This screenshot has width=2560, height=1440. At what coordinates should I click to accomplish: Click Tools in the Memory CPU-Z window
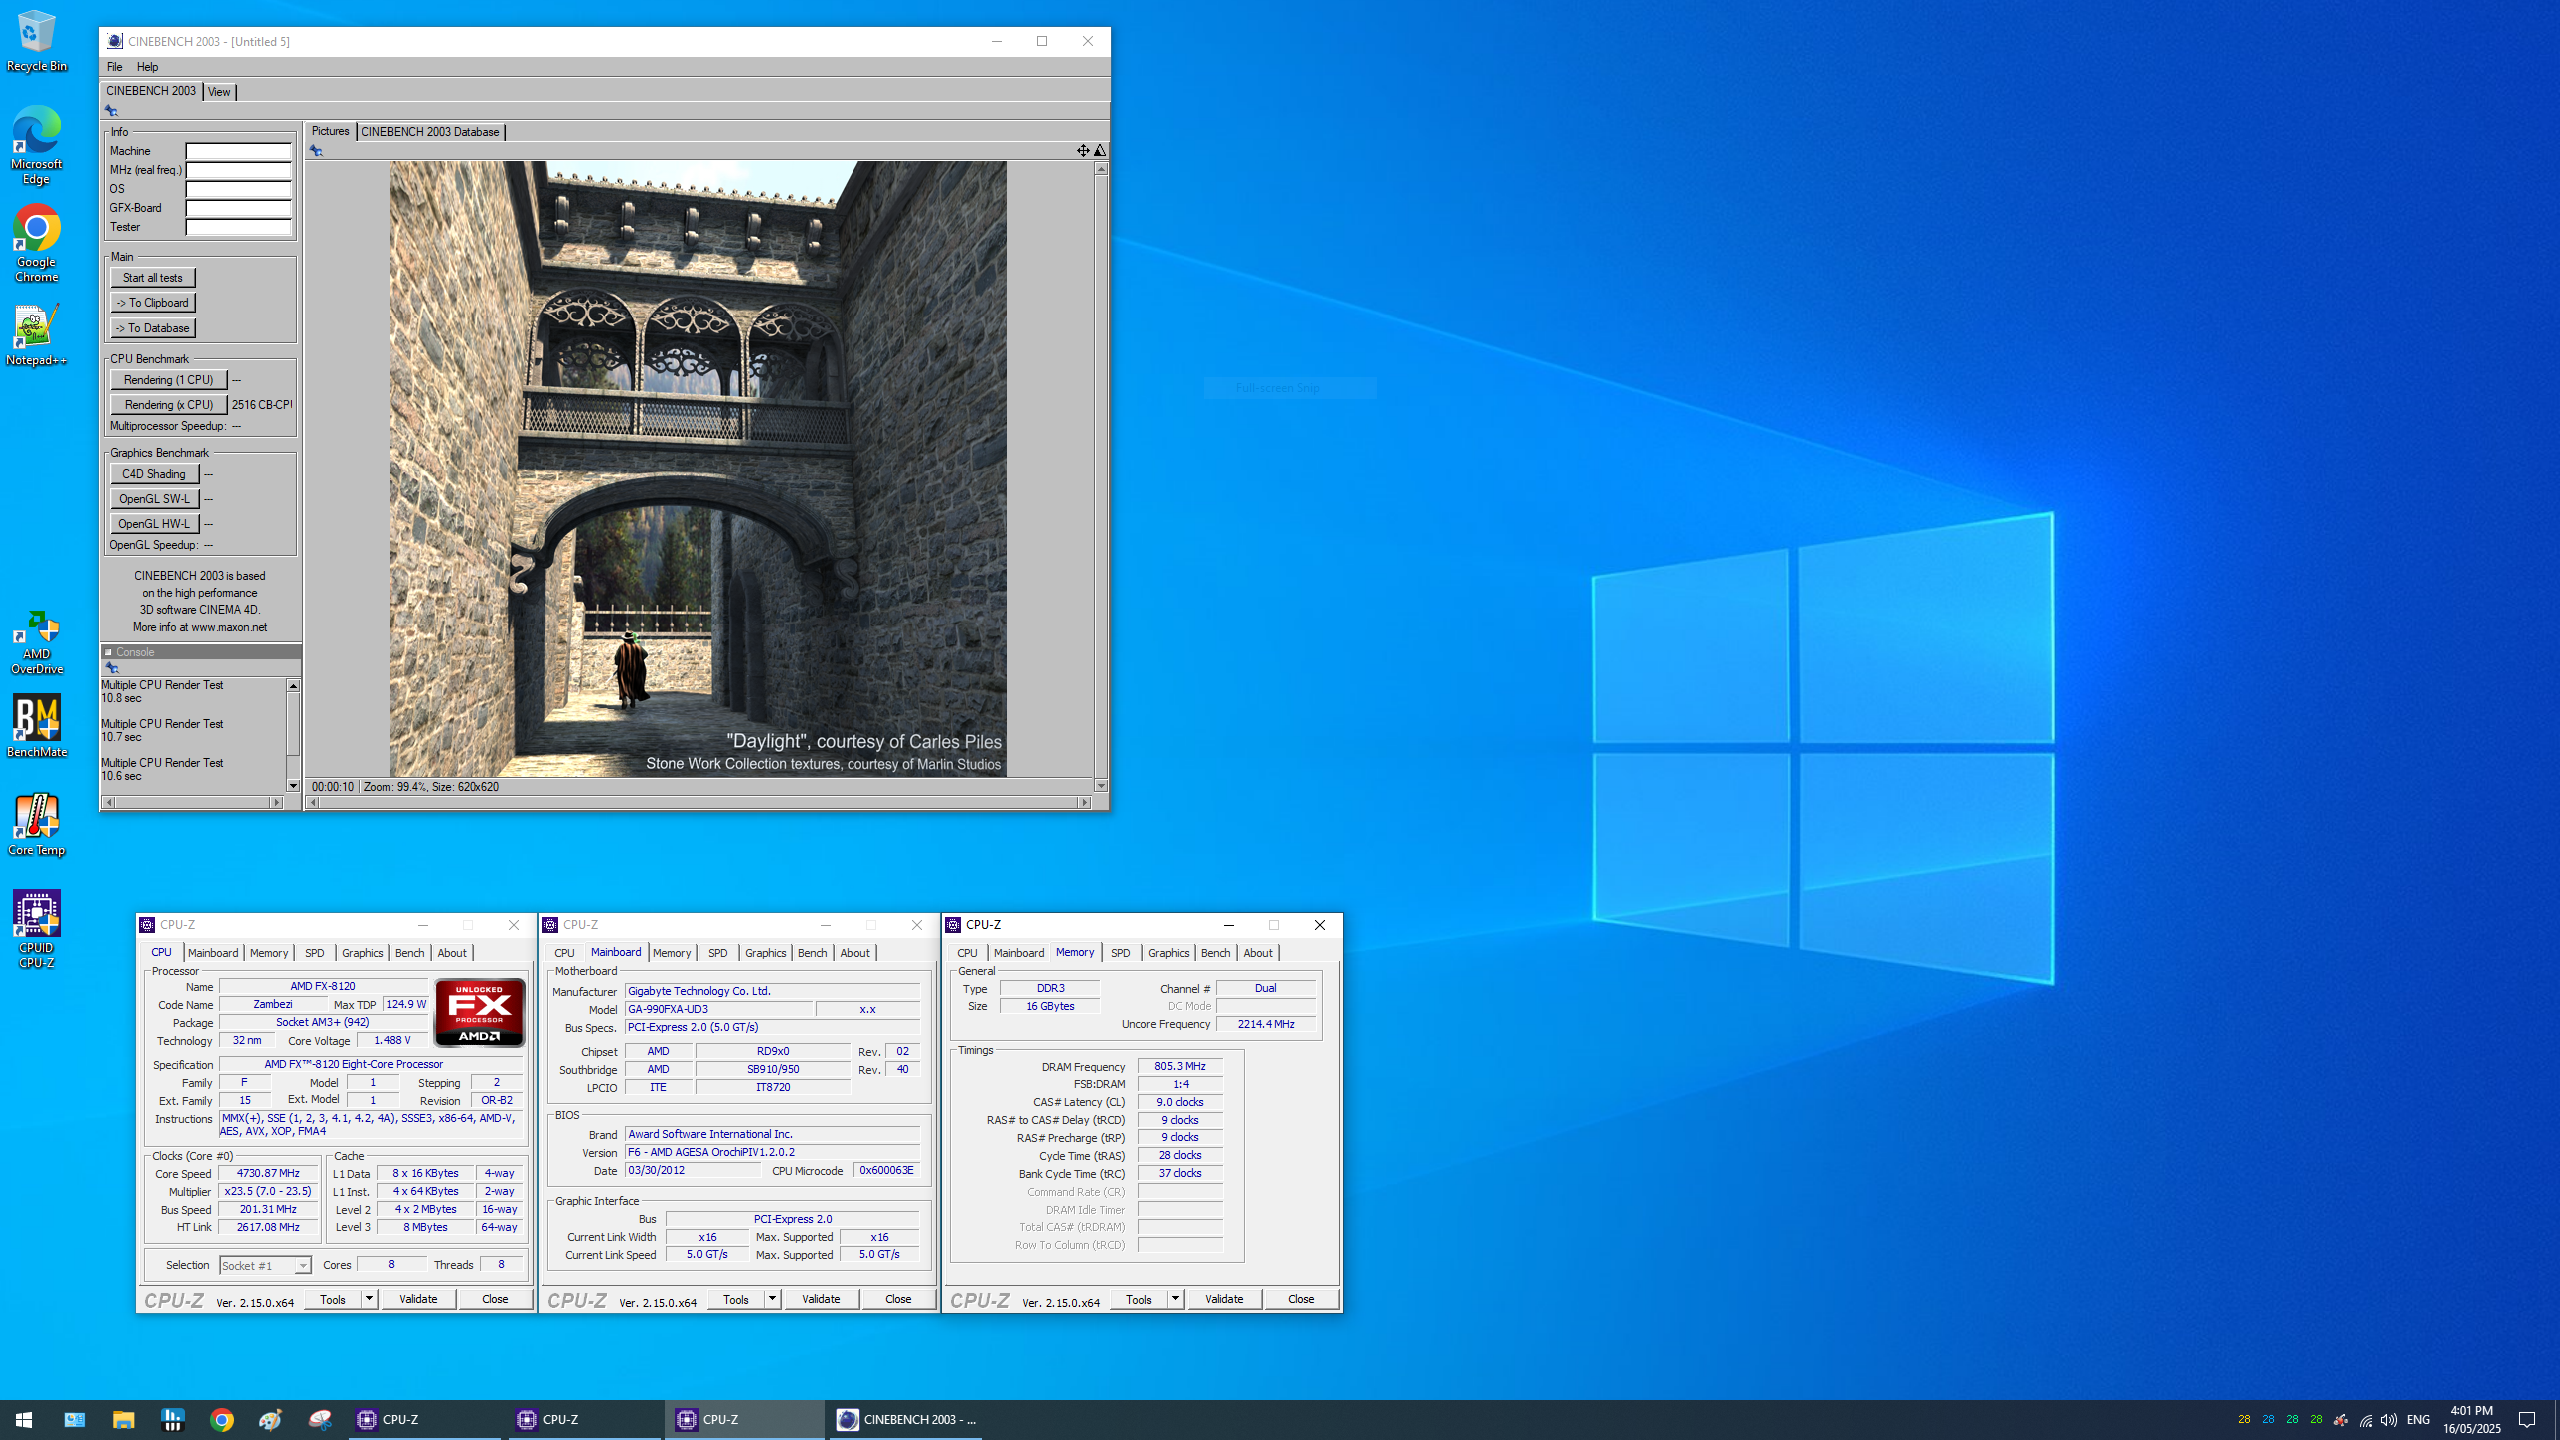pos(1139,1299)
